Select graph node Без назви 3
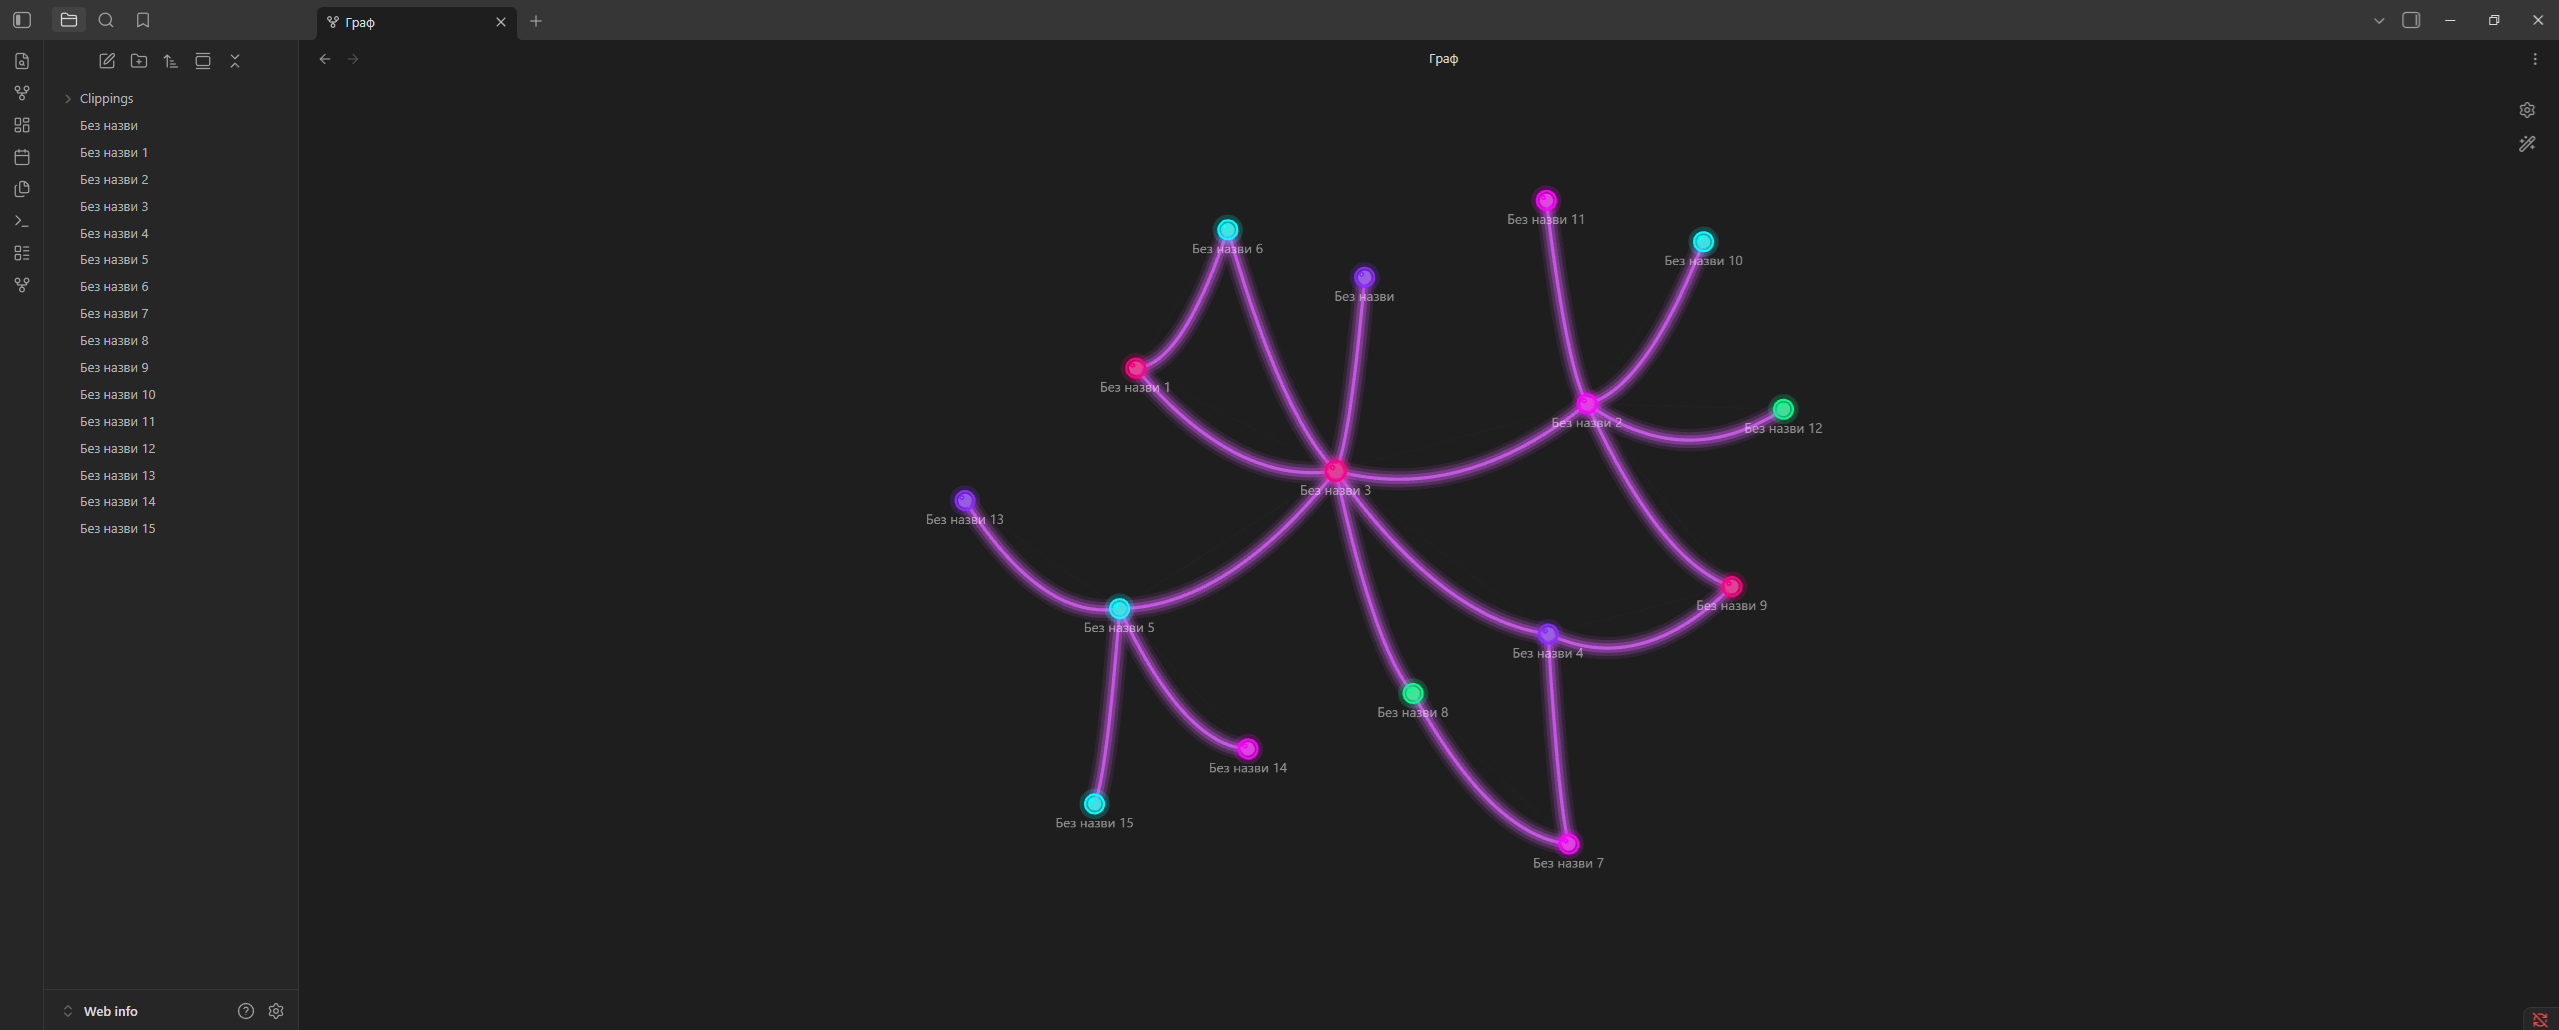Image resolution: width=2559 pixels, height=1030 pixels. coord(1335,470)
